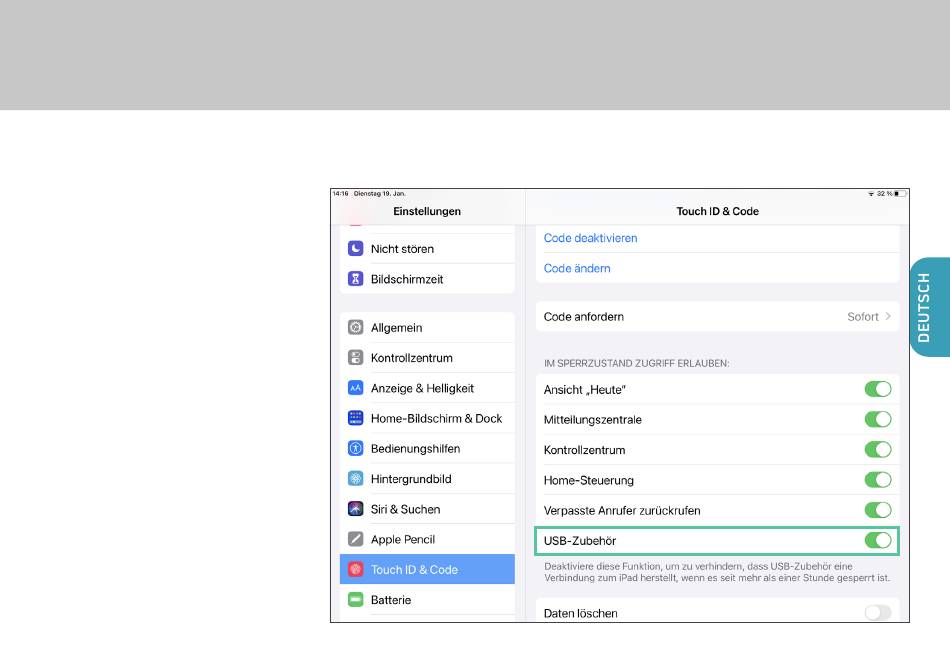Screen dimensions: 950x670
Task: Tap Code deaktivieren link
Action: [590, 238]
